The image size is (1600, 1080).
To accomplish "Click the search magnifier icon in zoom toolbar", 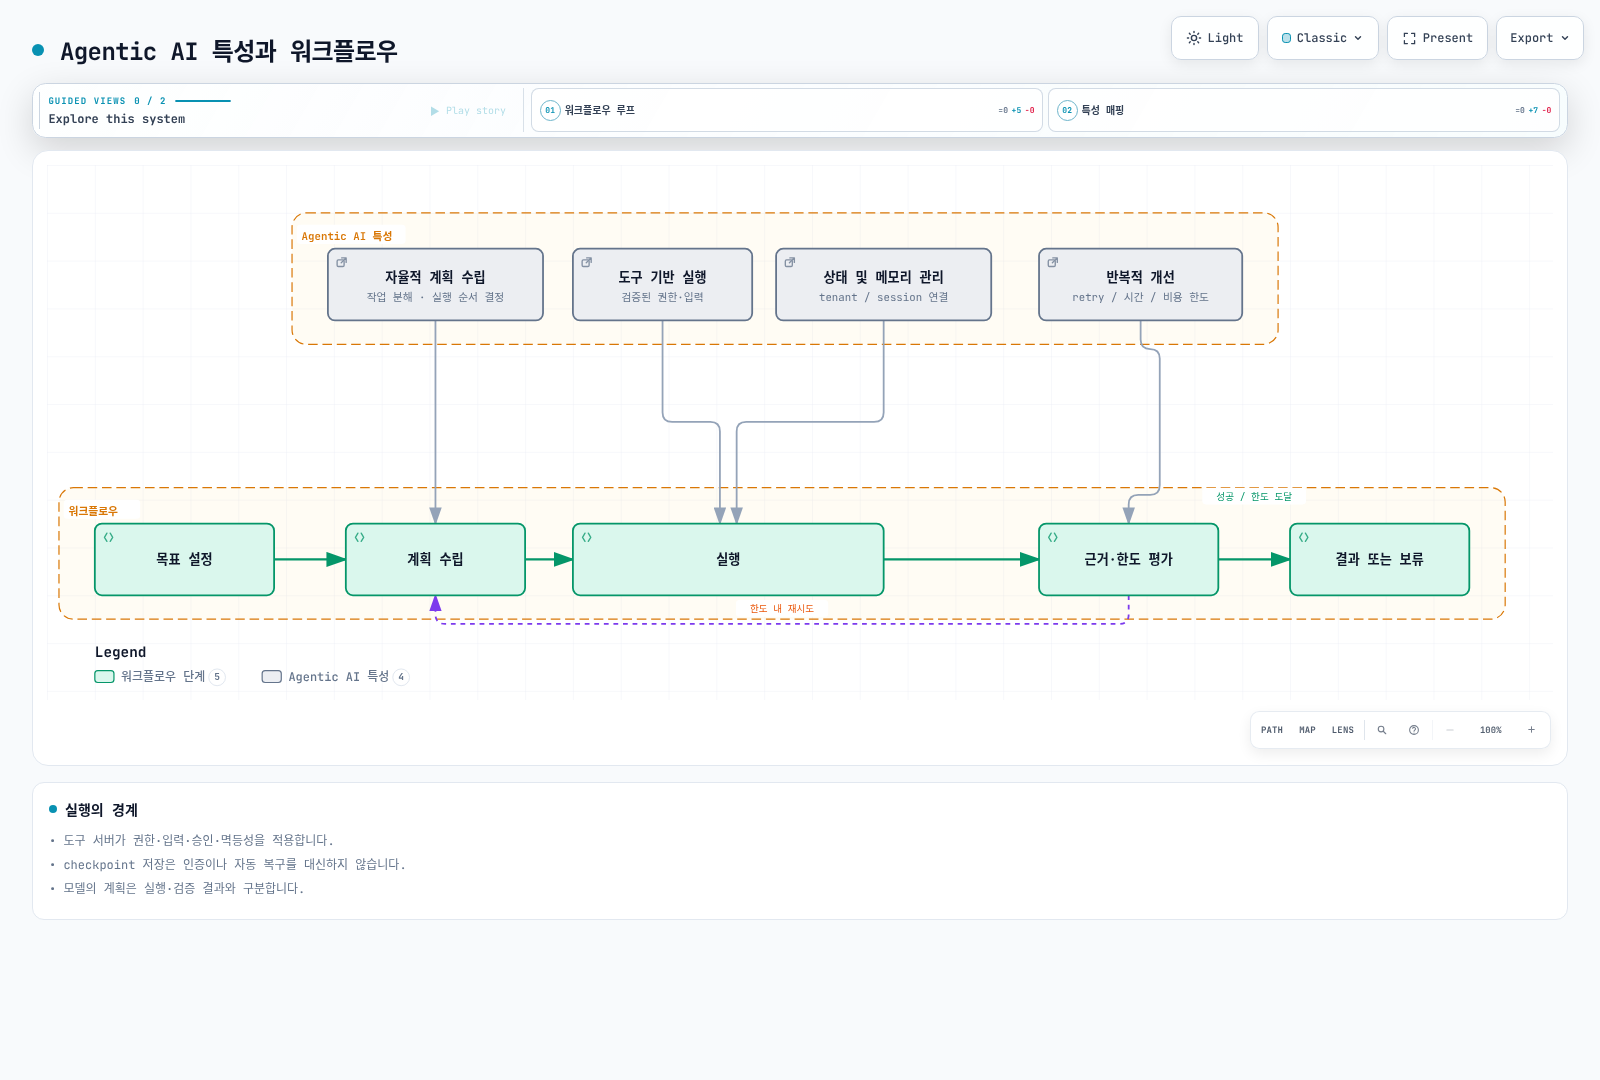I will pyautogui.click(x=1382, y=730).
